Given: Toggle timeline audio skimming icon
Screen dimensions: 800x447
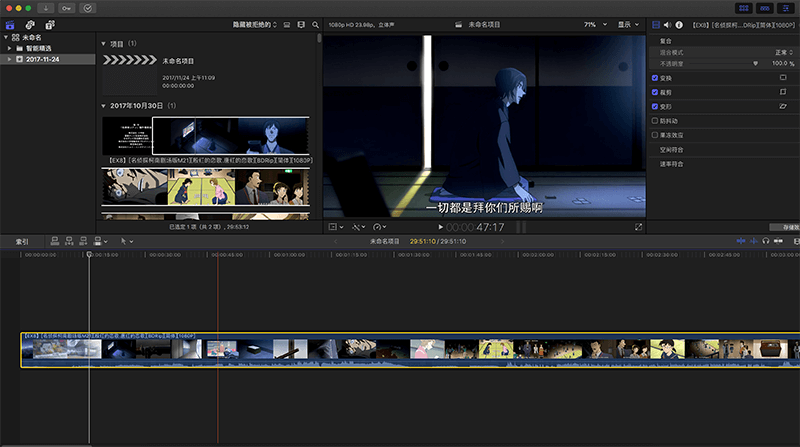Looking at the screenshot, I should 754,241.
